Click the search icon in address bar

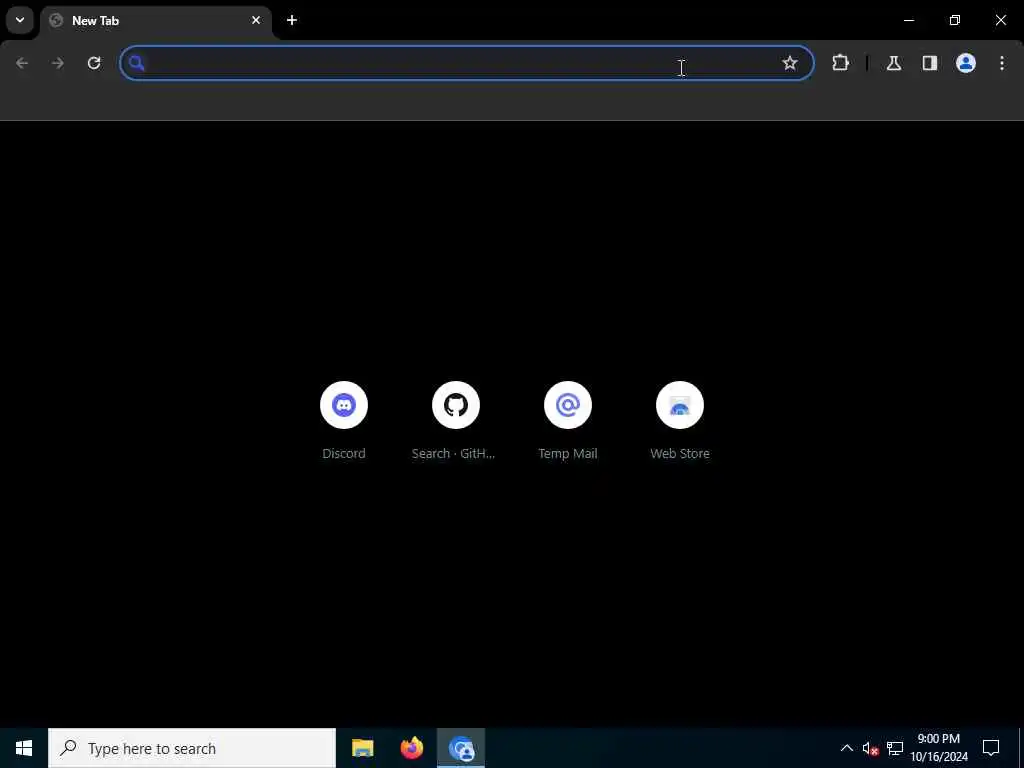(136, 63)
